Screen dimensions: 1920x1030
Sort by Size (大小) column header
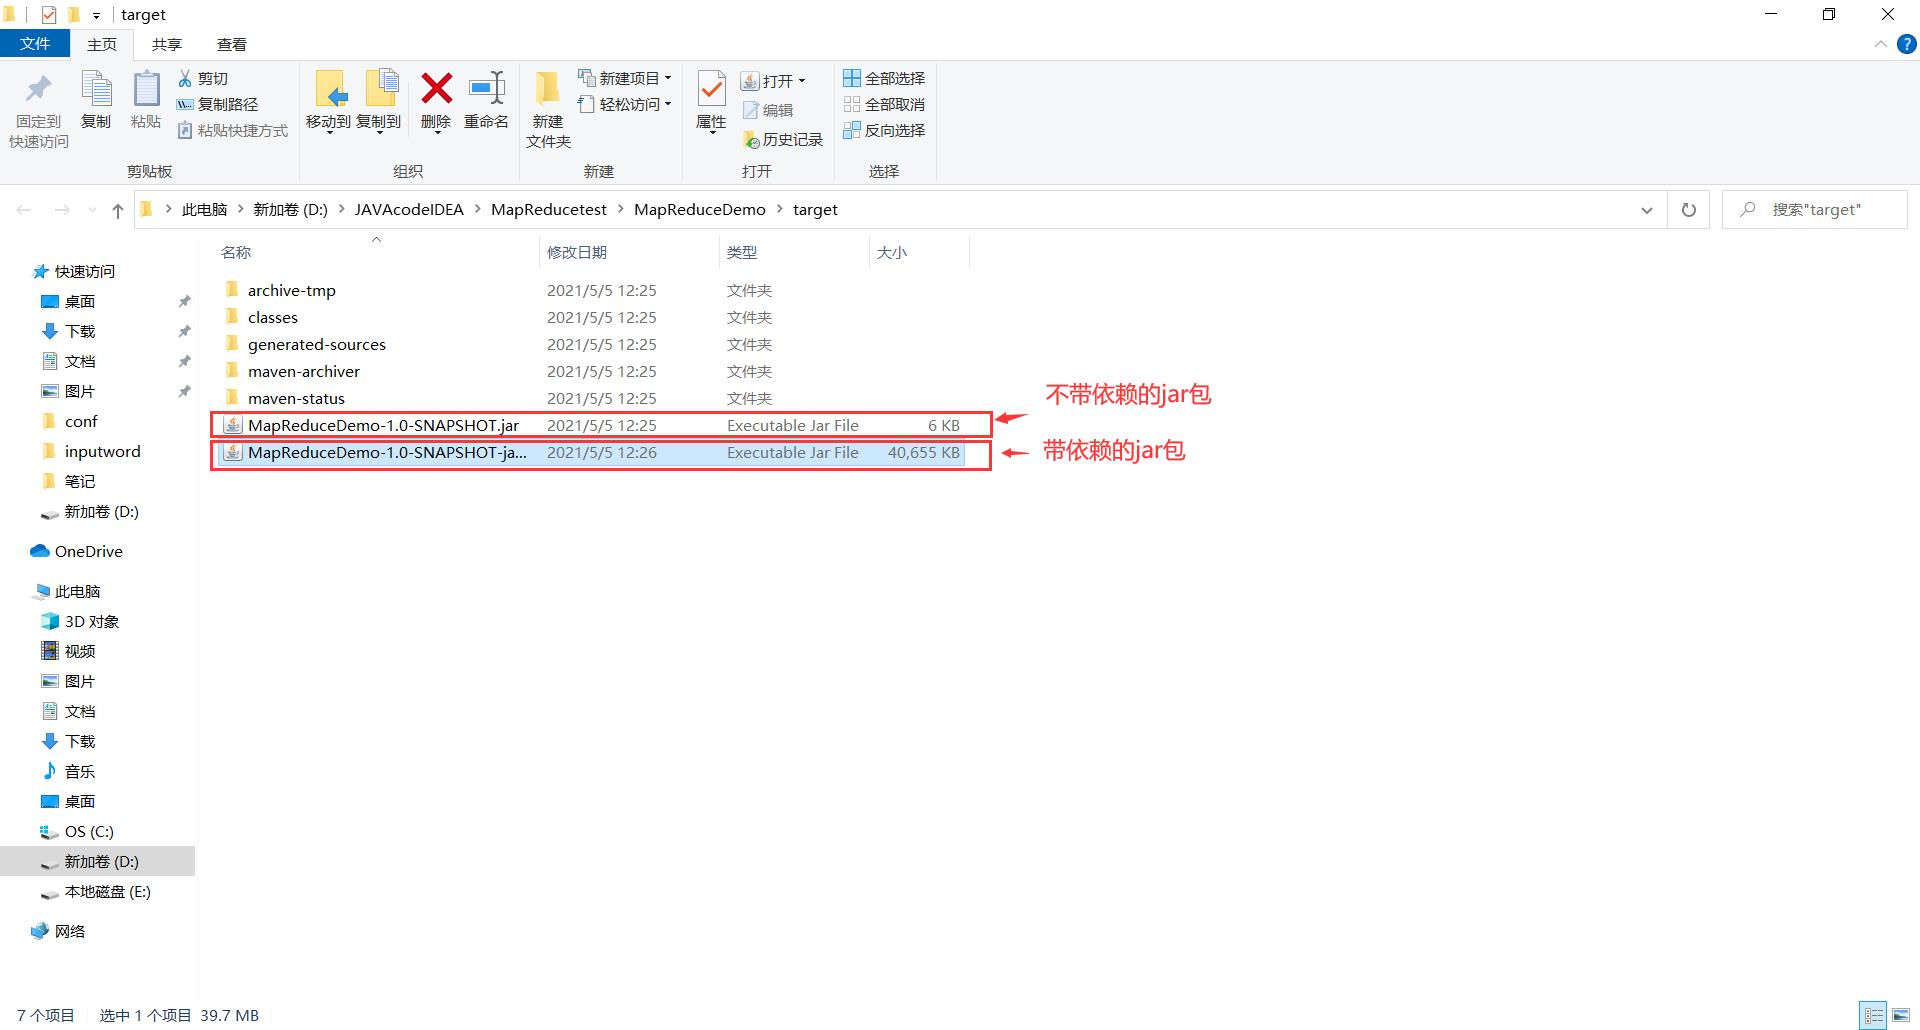(x=919, y=252)
